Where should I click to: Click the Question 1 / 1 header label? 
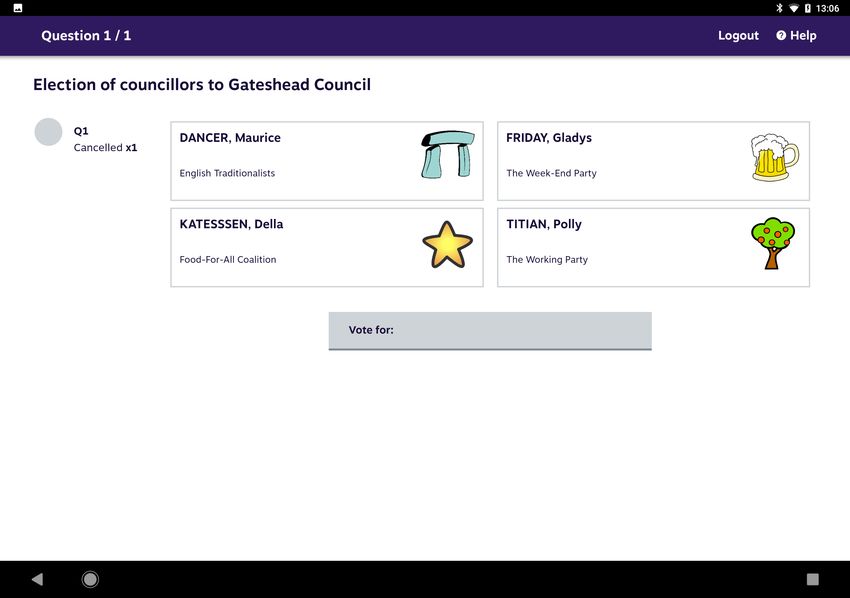tap(86, 35)
